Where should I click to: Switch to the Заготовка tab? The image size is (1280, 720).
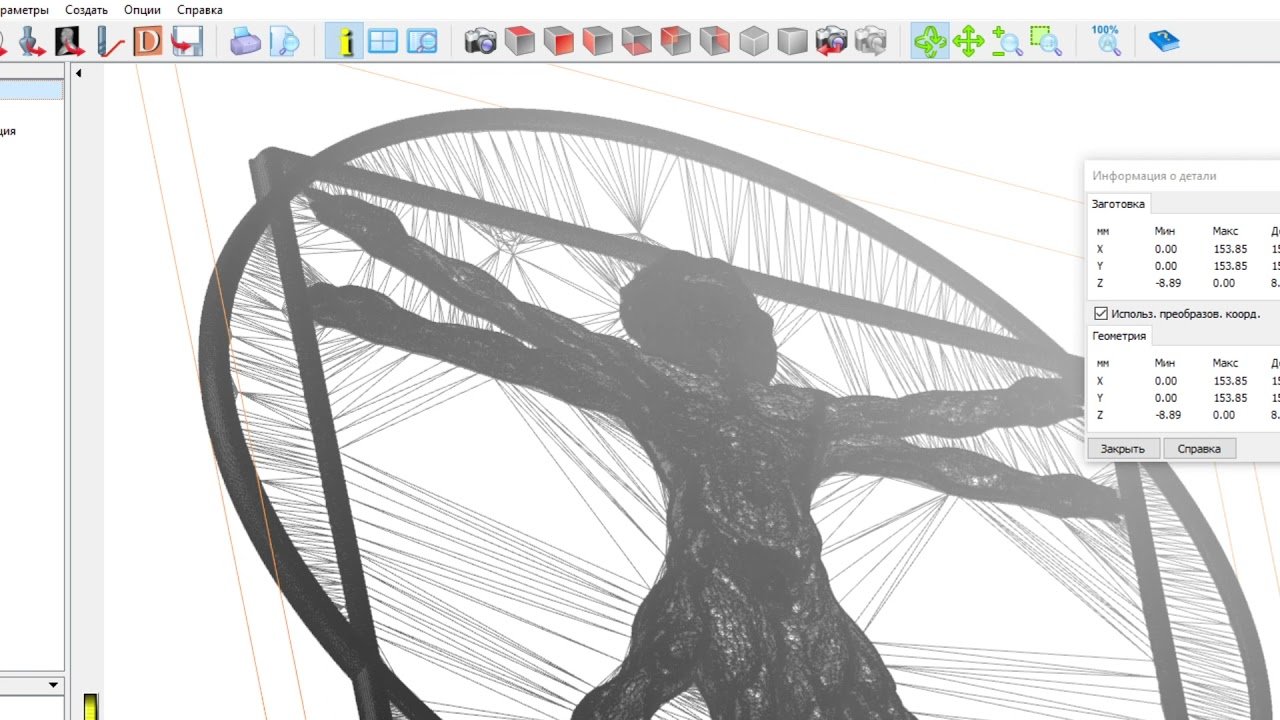tap(1118, 203)
